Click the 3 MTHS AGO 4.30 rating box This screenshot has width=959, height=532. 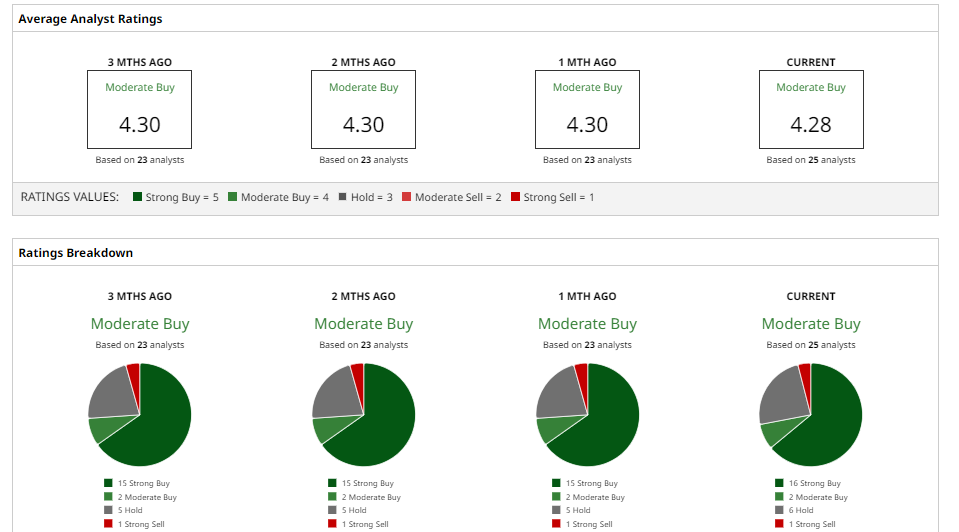tap(140, 110)
